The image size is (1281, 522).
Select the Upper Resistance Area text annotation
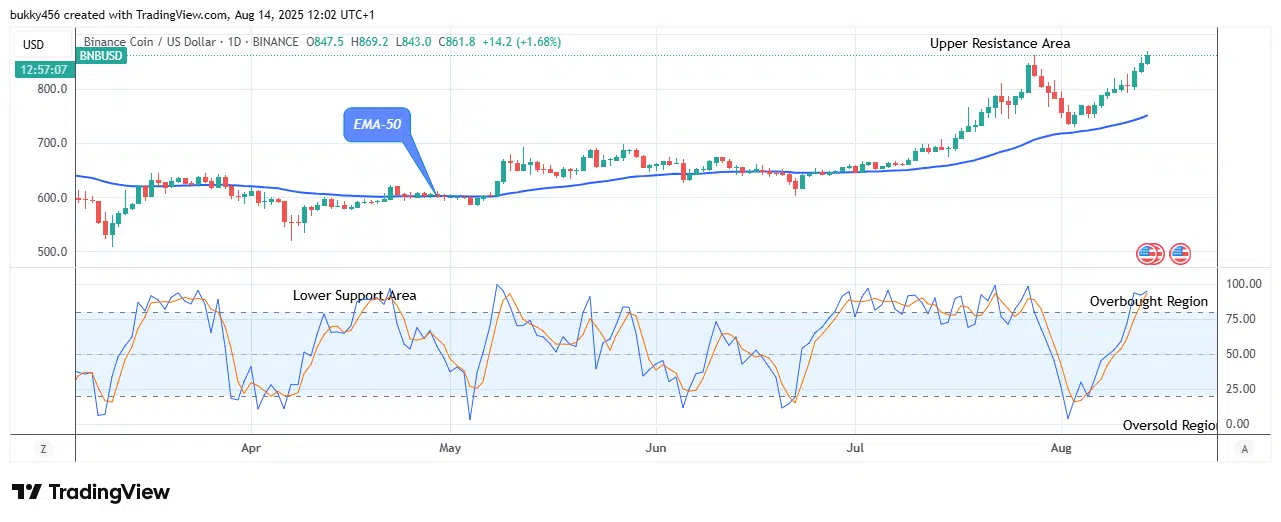pyautogui.click(x=1000, y=44)
